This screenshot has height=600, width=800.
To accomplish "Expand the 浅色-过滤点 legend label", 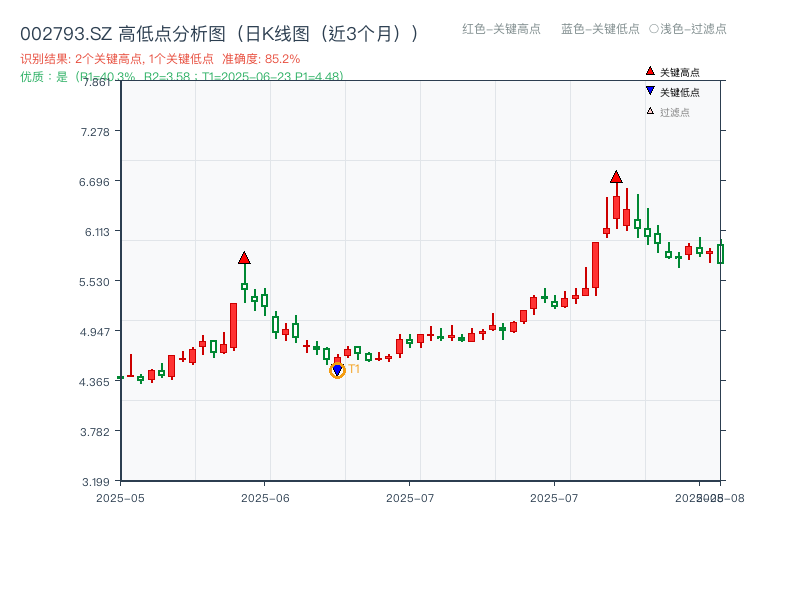I will tap(692, 30).
